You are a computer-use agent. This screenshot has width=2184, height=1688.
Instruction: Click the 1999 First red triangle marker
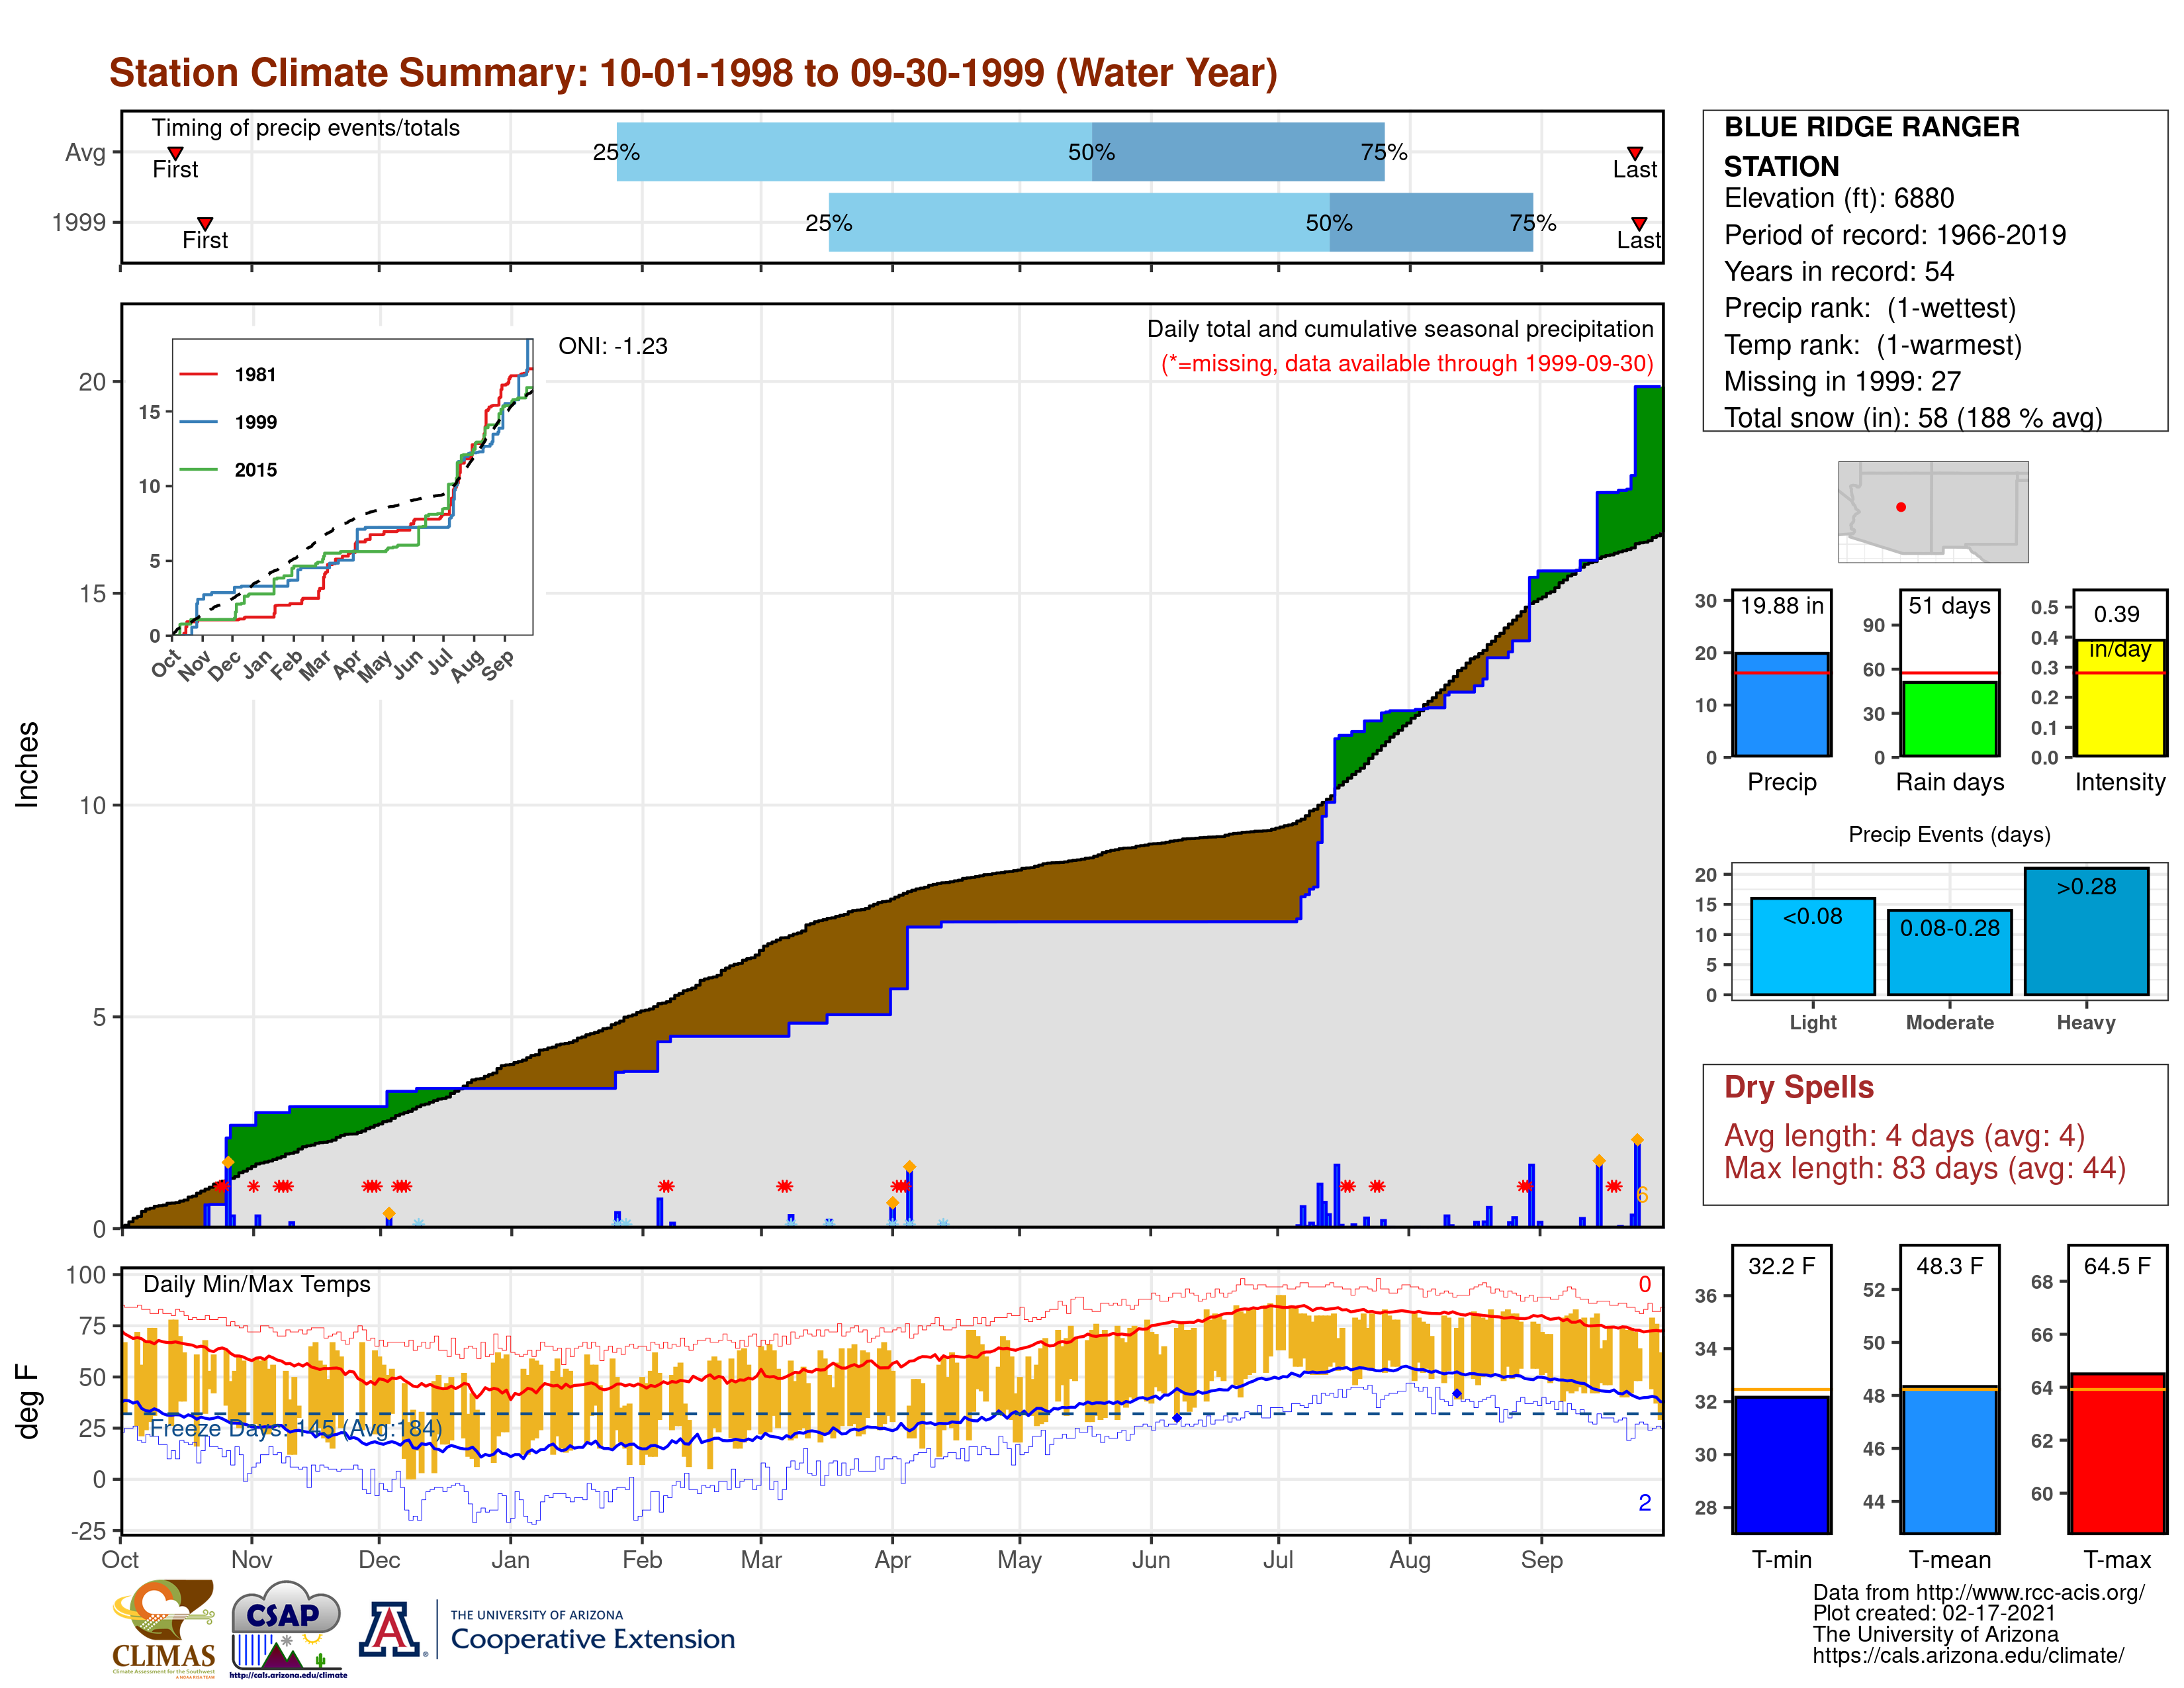[205, 223]
